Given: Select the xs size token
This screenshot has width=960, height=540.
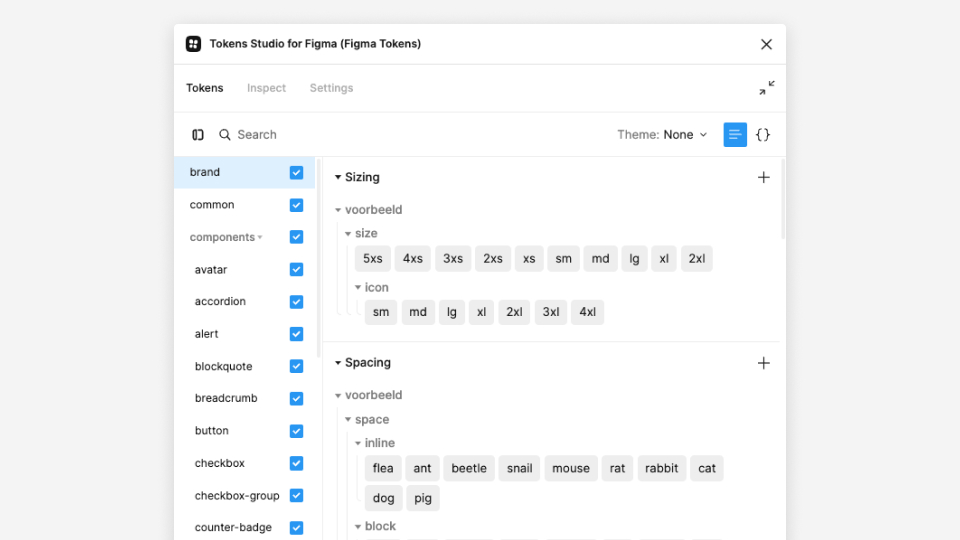Looking at the screenshot, I should click(529, 258).
